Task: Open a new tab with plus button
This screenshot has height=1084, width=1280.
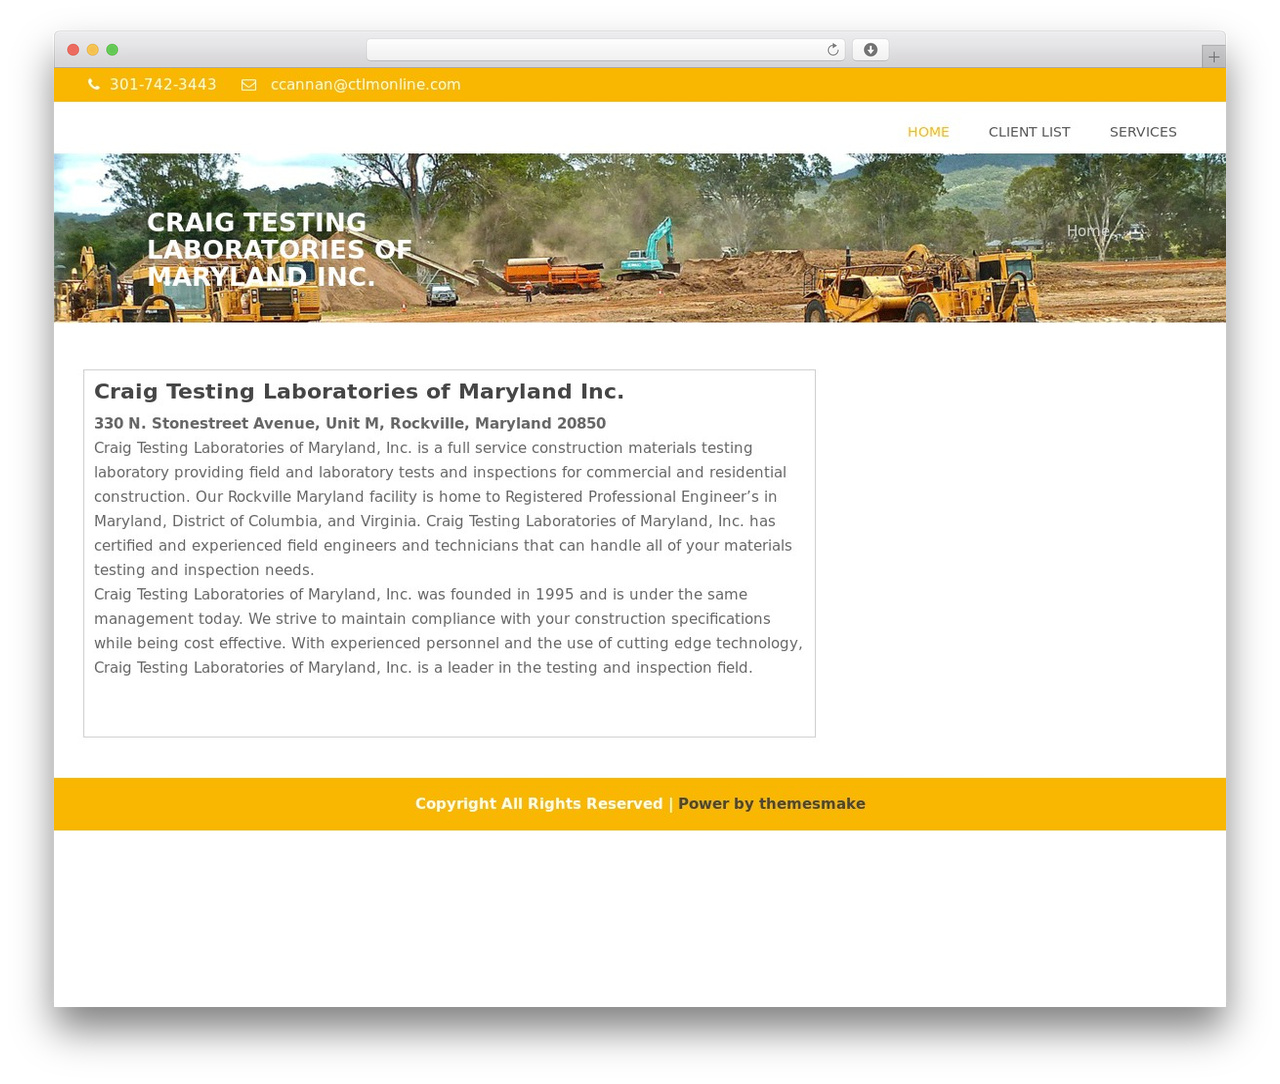Action: [1213, 57]
